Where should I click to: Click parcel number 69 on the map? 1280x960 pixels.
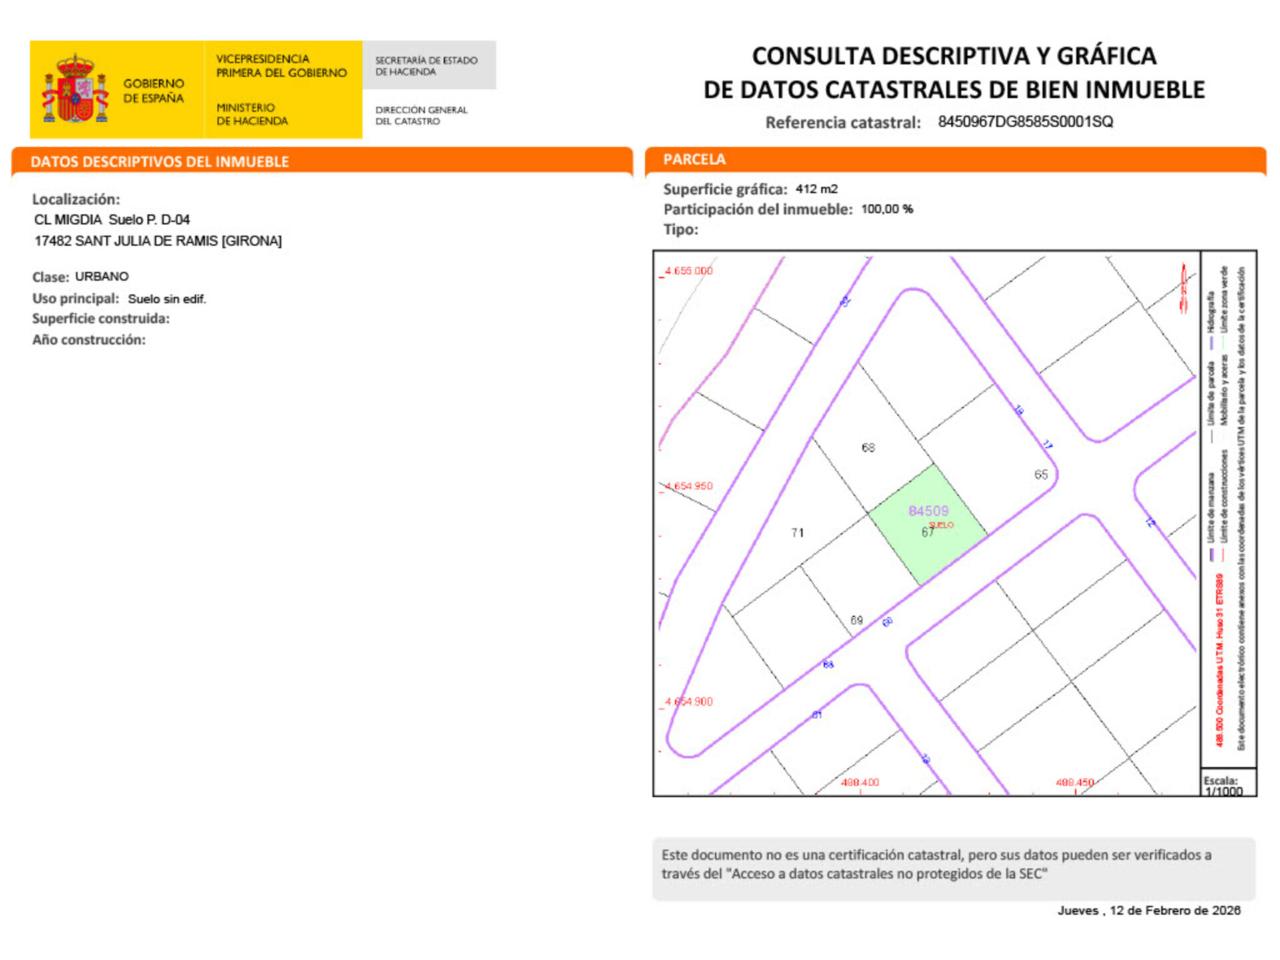(856, 620)
